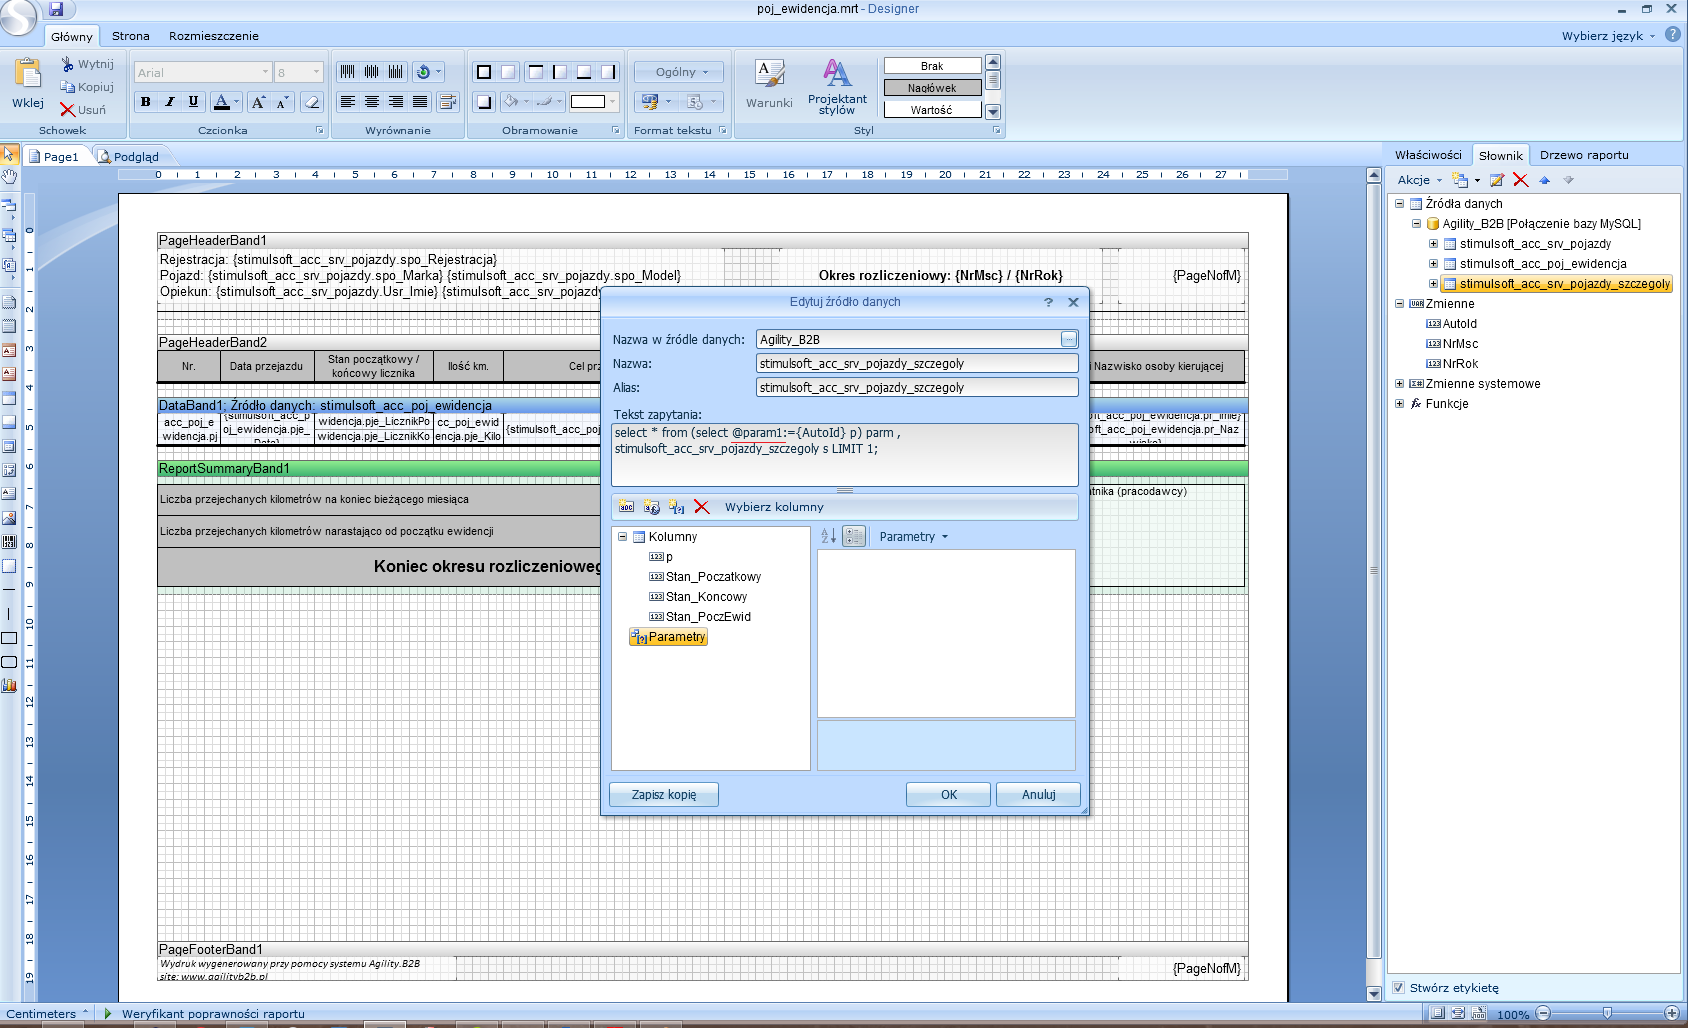Open the Drzewo raportu panel tab

tap(1584, 155)
